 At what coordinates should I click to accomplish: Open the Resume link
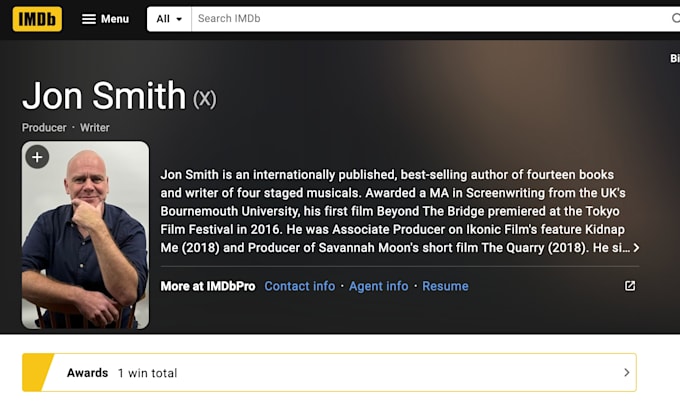click(445, 286)
